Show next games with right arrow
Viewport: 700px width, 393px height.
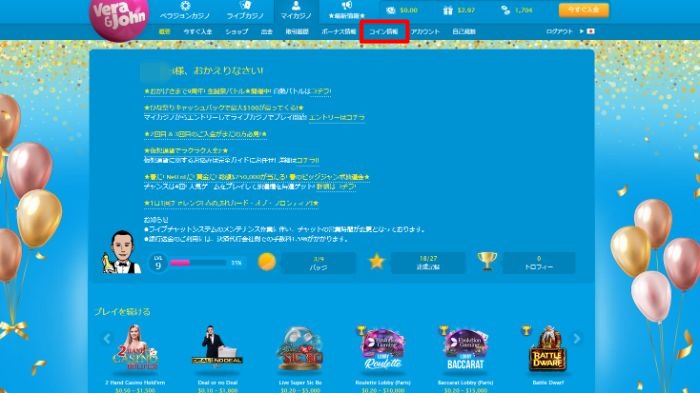(x=577, y=339)
